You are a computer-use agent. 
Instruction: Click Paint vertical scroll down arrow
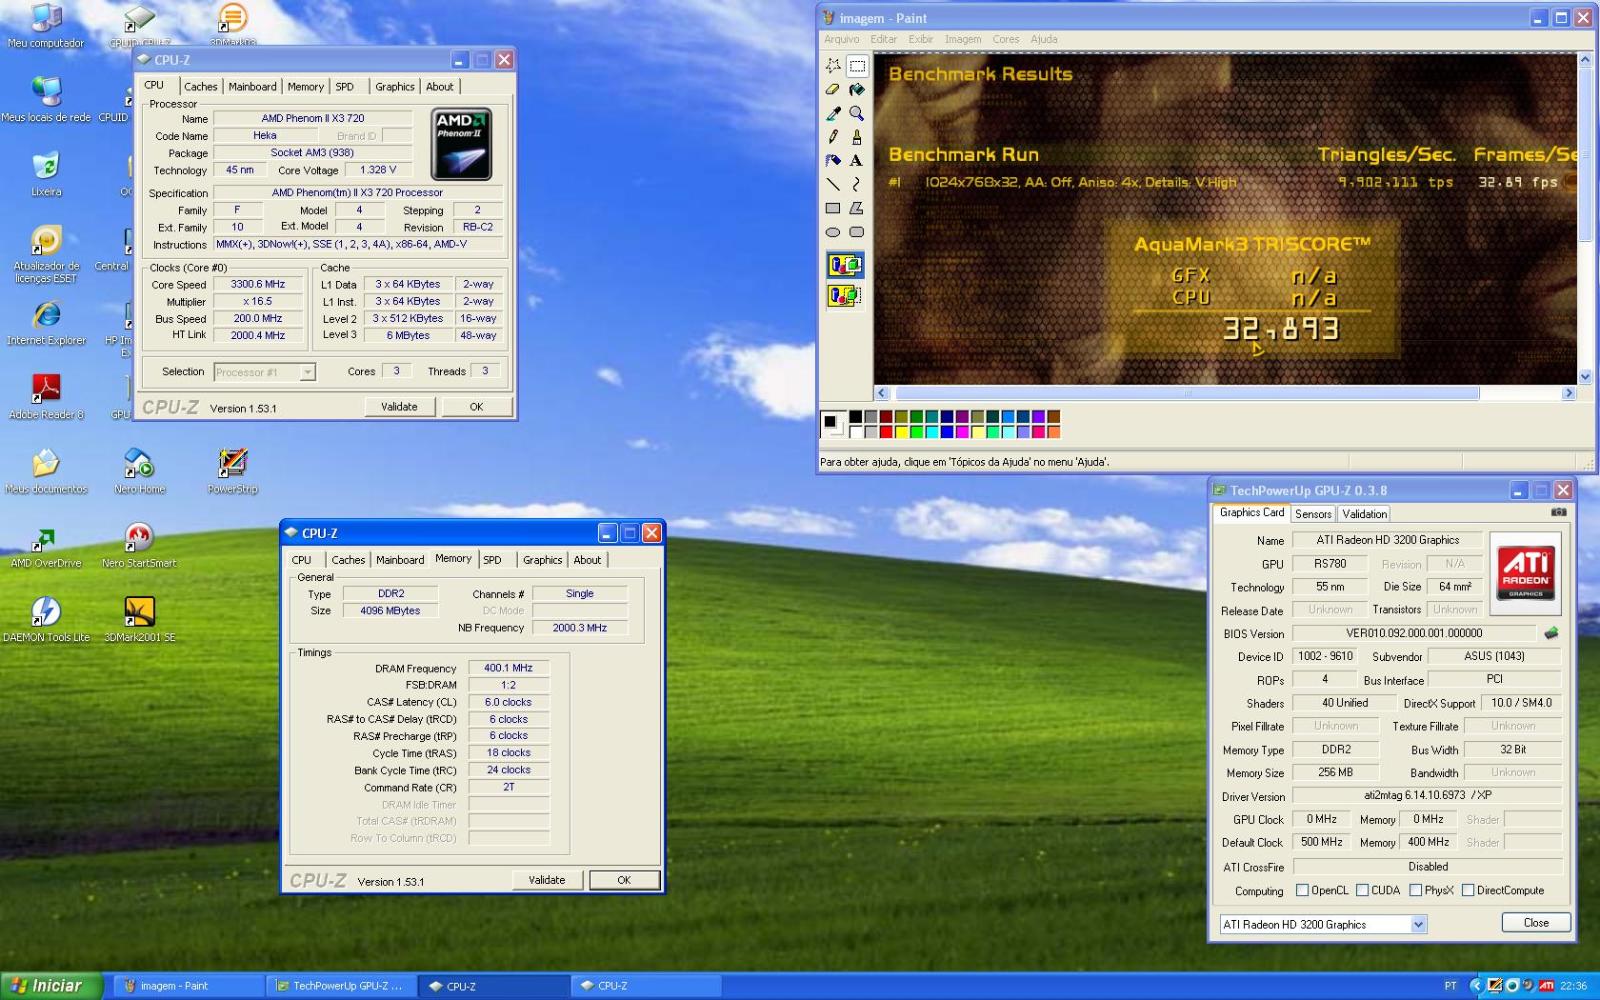(1585, 377)
